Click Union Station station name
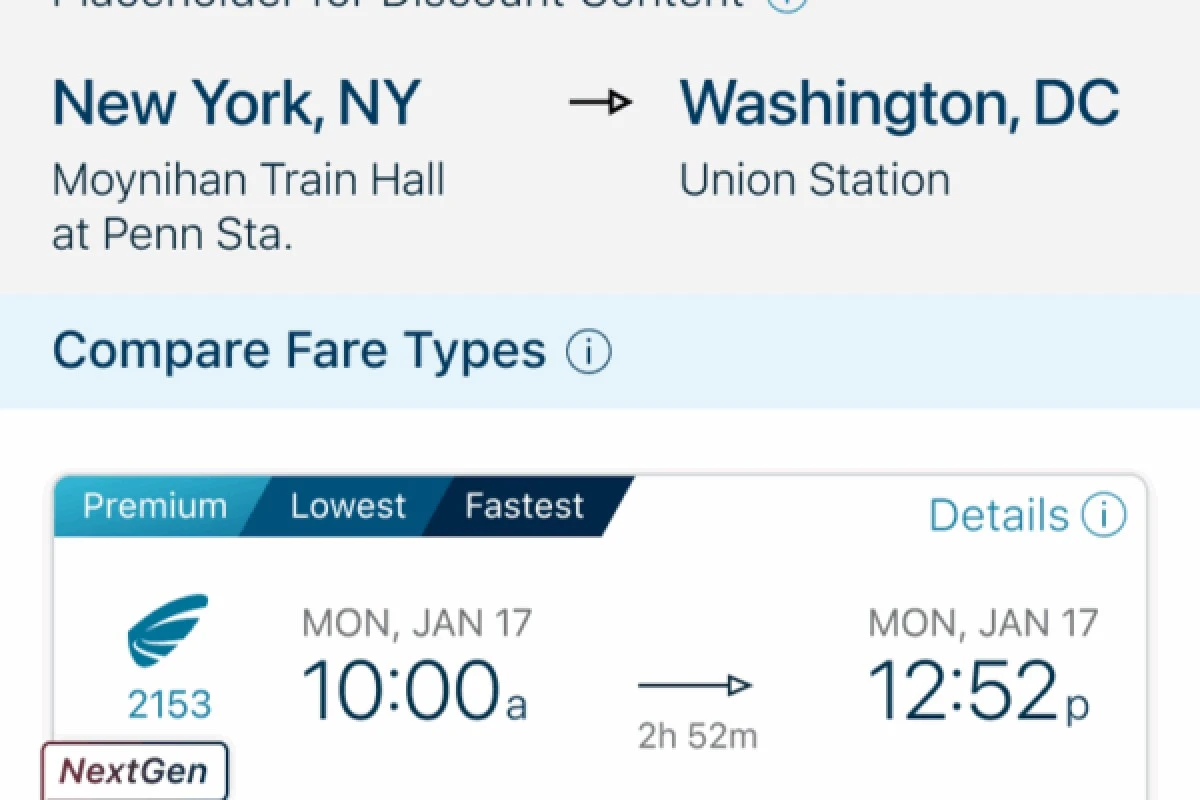 [x=814, y=181]
